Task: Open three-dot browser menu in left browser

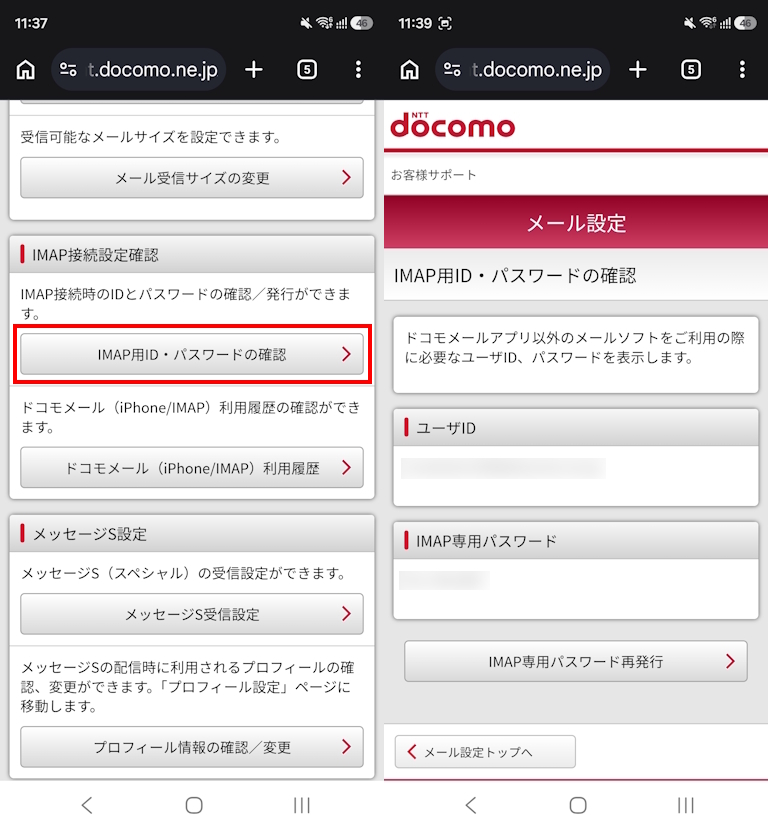Action: click(358, 70)
